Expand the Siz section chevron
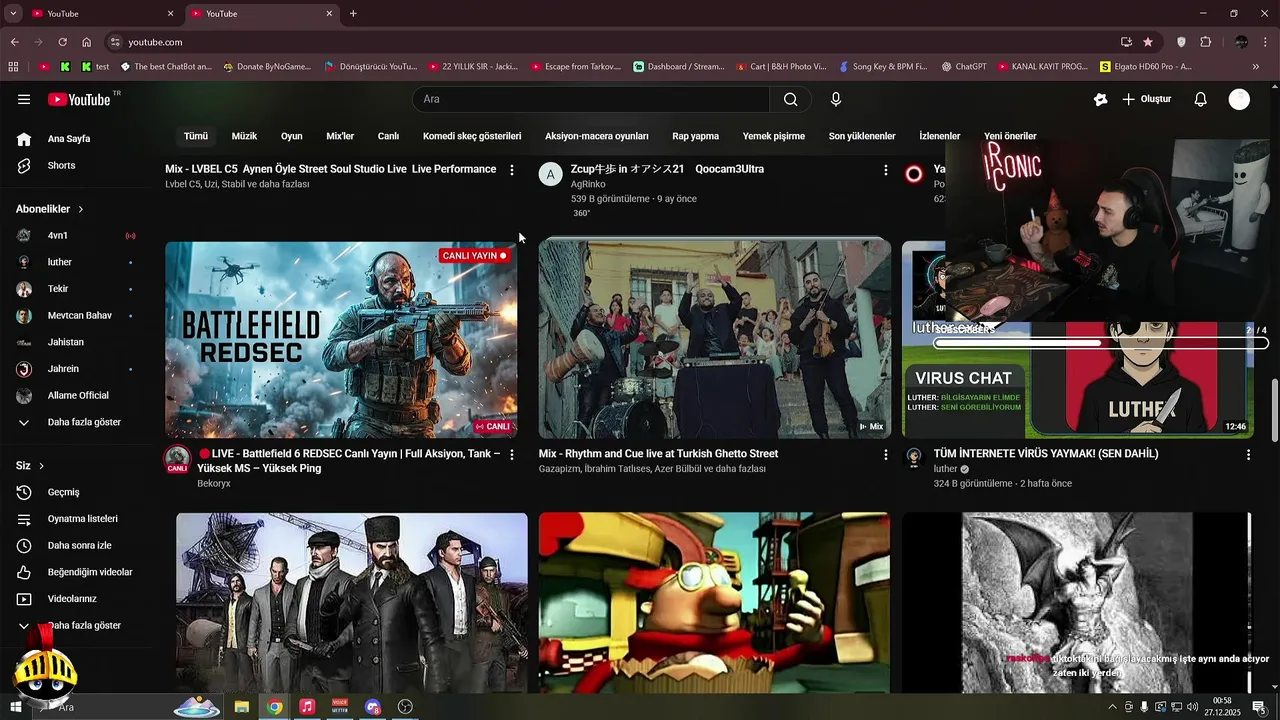Image resolution: width=1280 pixels, height=720 pixels. click(x=41, y=466)
